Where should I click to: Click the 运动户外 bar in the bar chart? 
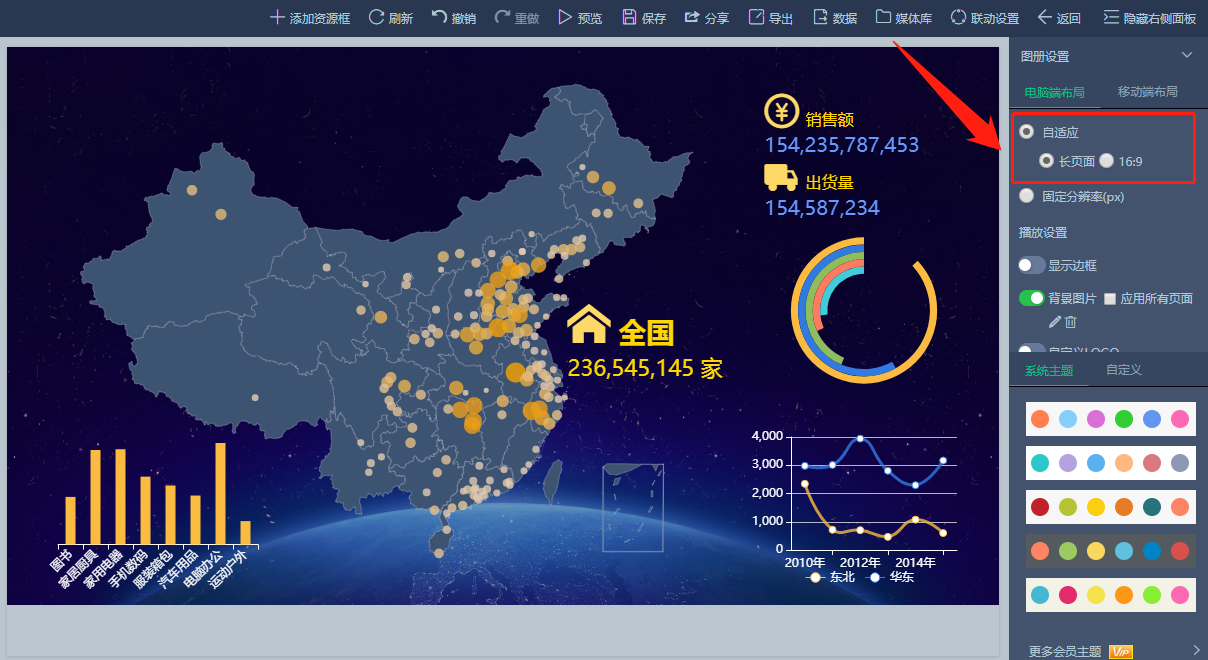click(245, 532)
